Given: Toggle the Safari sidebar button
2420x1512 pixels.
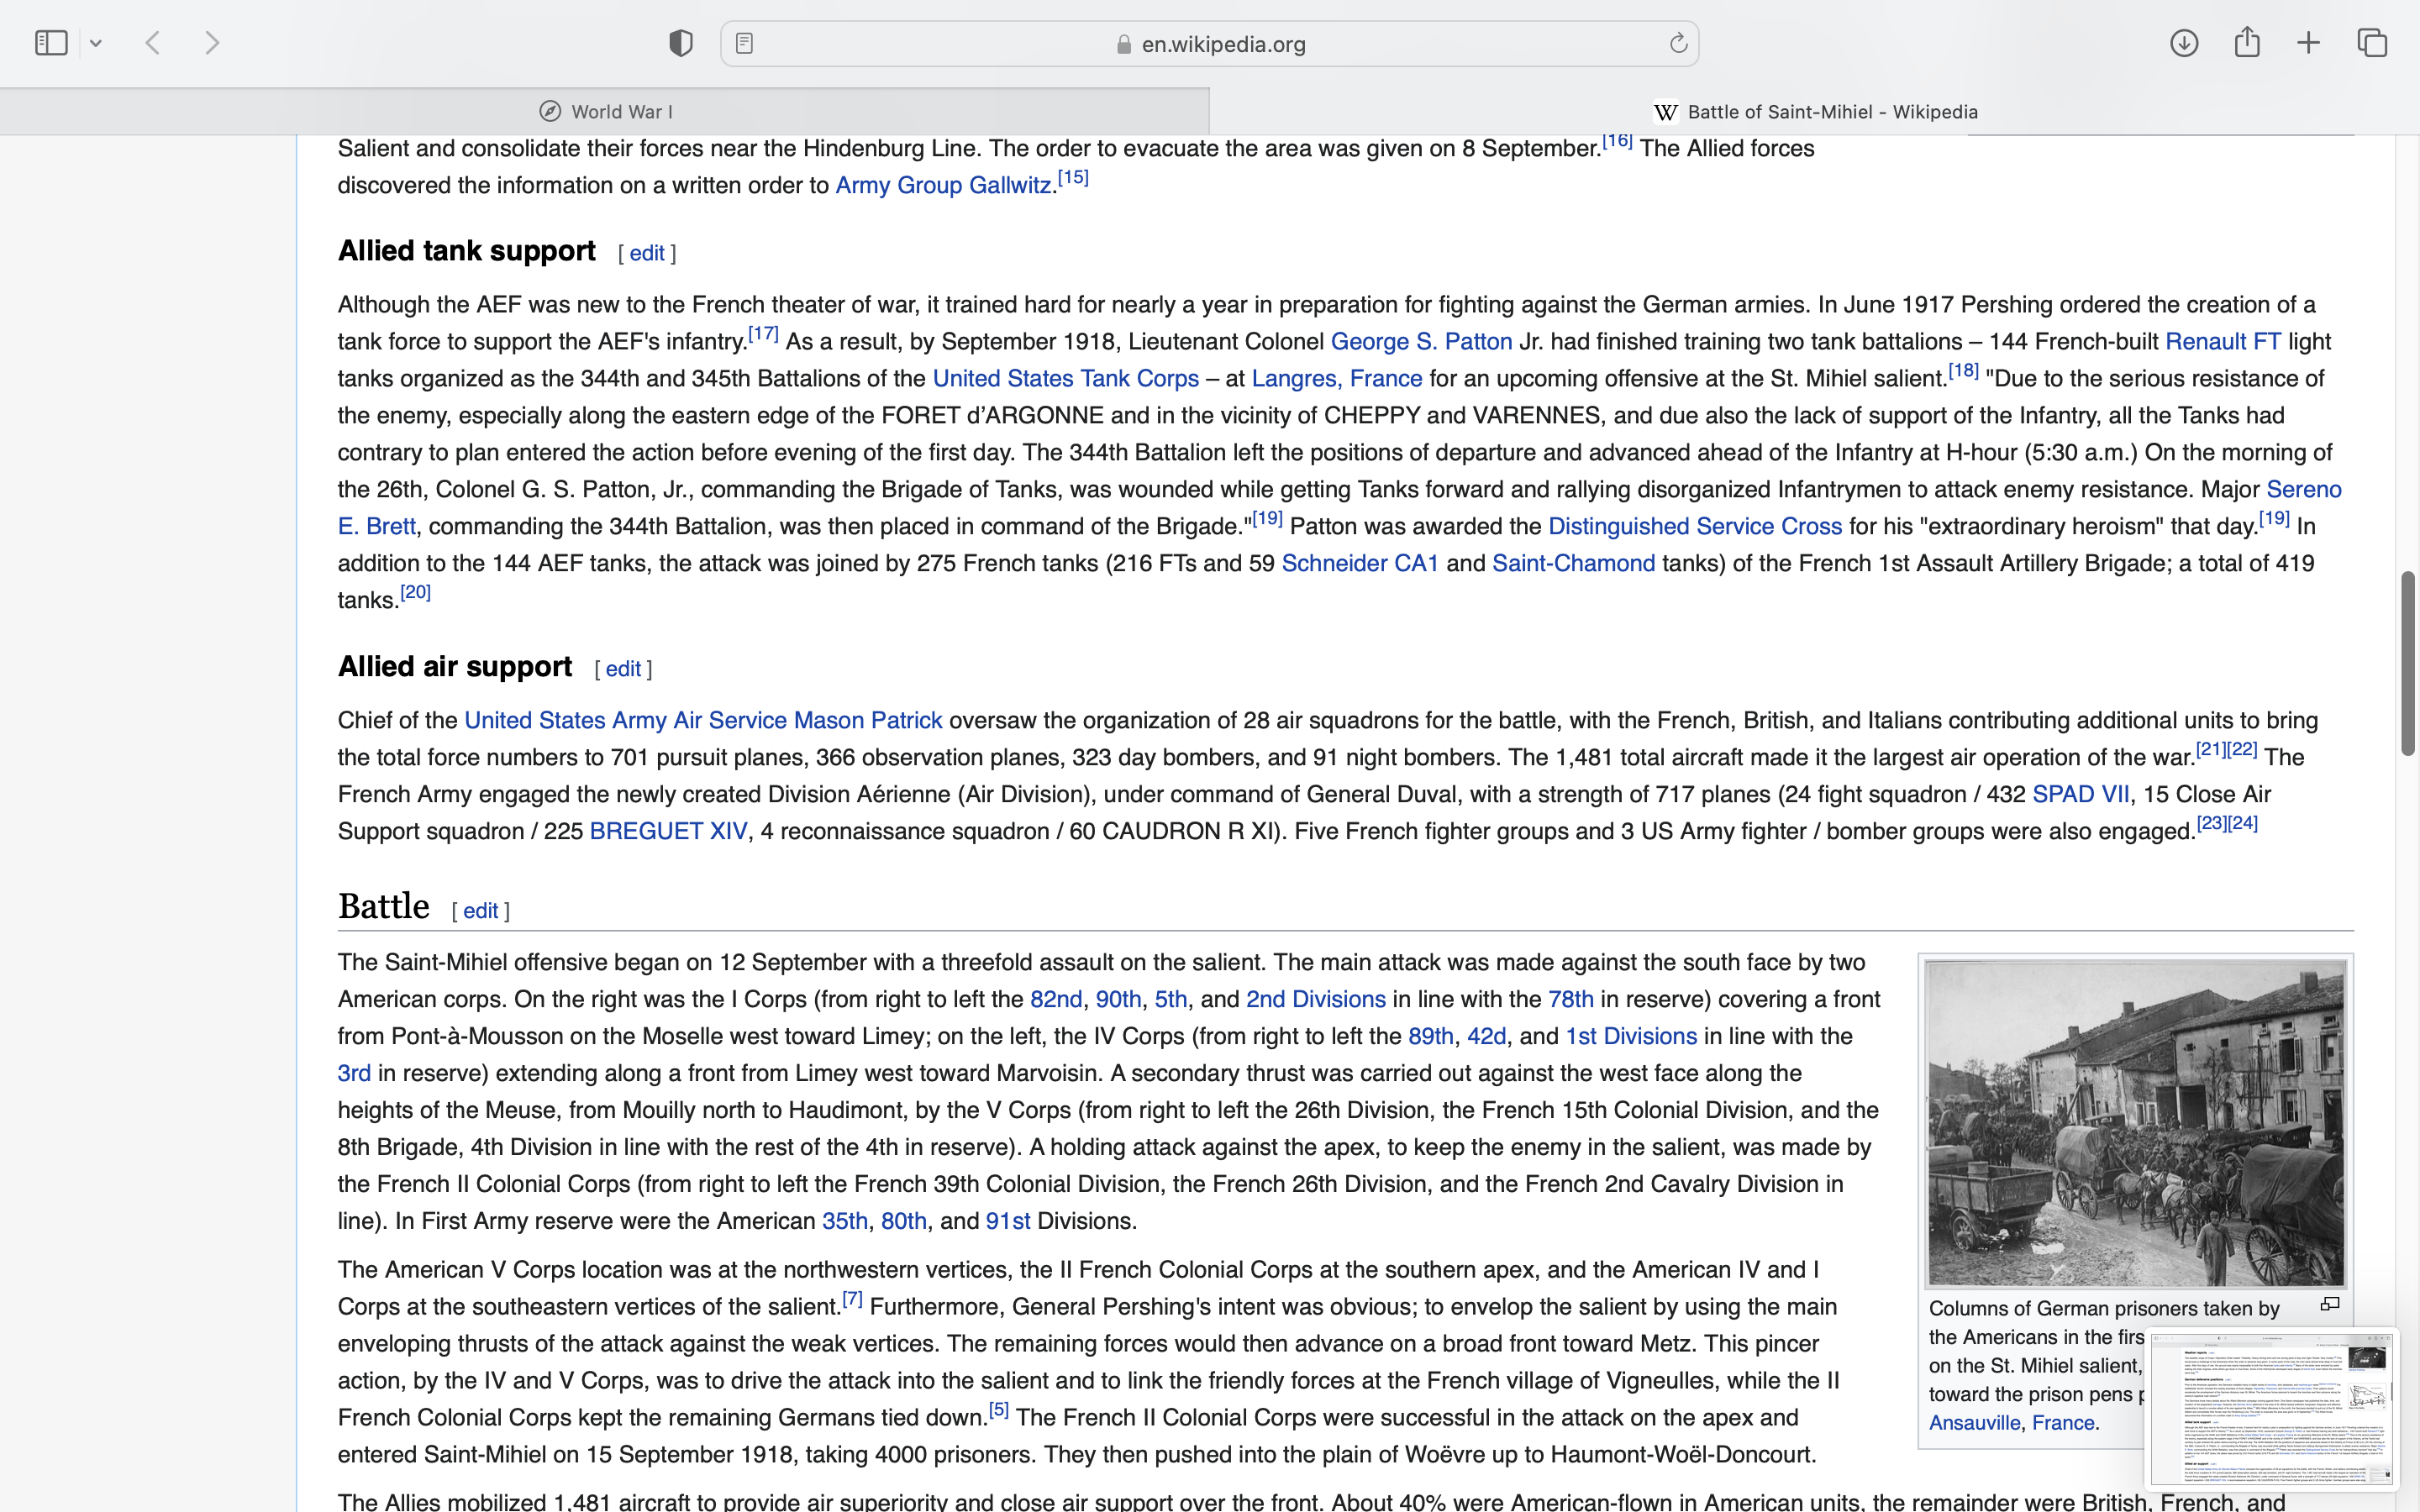Looking at the screenshot, I should (x=51, y=43).
